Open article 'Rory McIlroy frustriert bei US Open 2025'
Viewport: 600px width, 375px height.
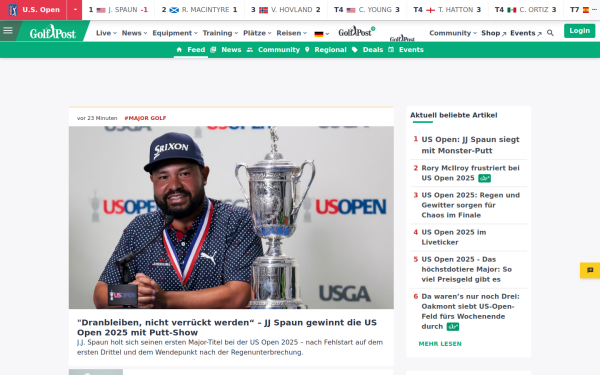[x=470, y=173]
